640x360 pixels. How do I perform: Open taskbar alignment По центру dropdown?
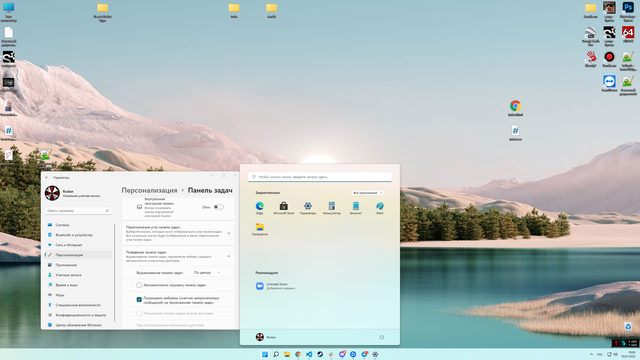pyautogui.click(x=207, y=272)
